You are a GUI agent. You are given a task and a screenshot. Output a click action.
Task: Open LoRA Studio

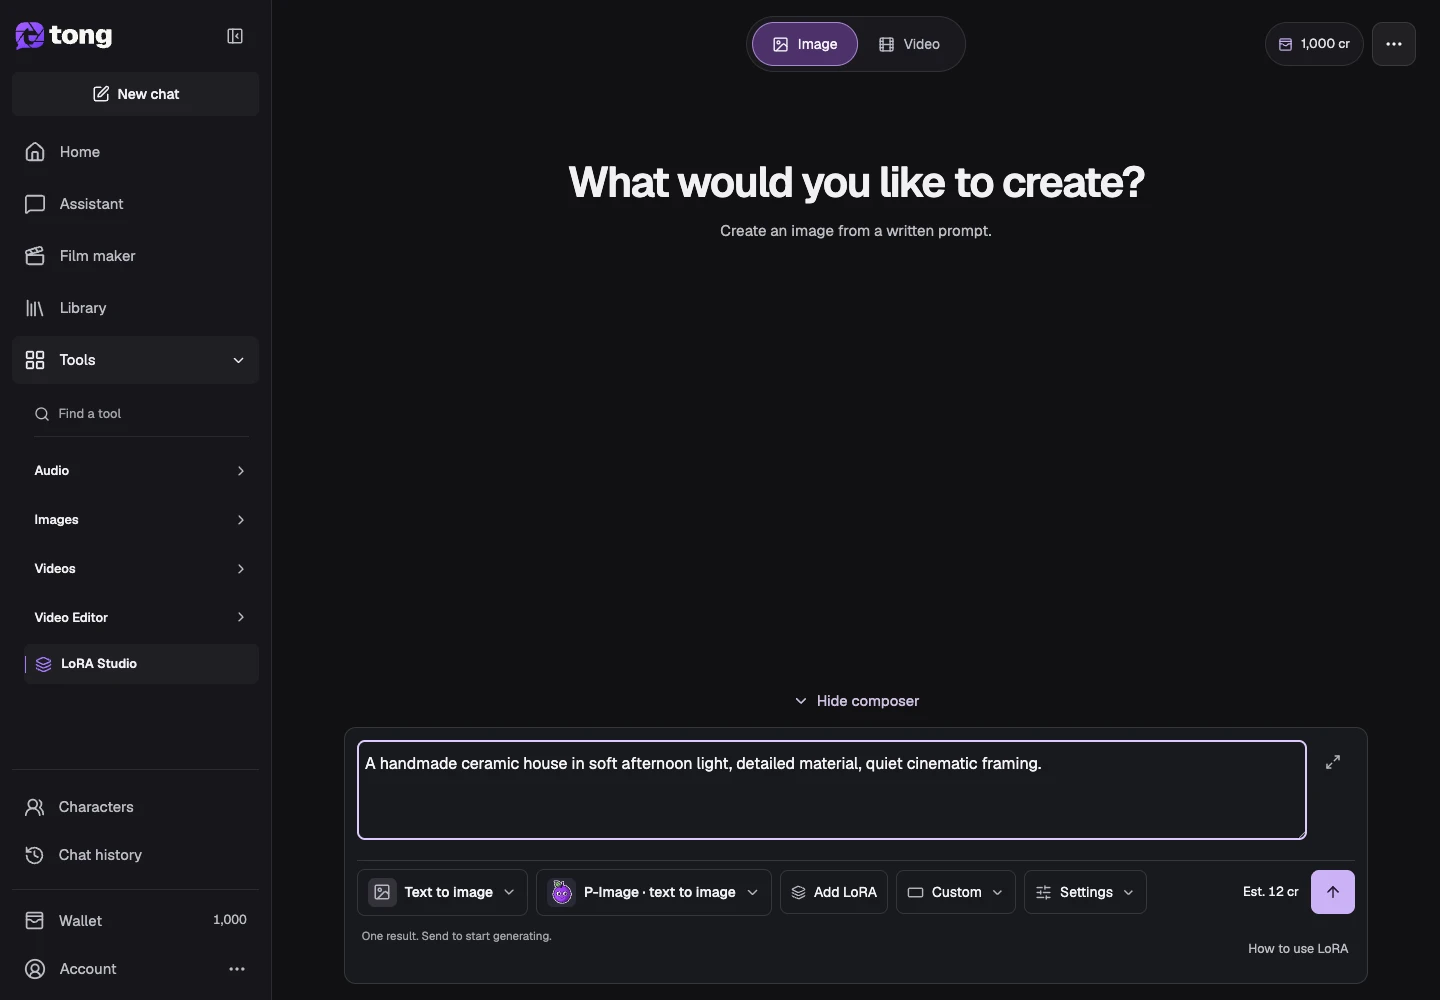(x=141, y=664)
